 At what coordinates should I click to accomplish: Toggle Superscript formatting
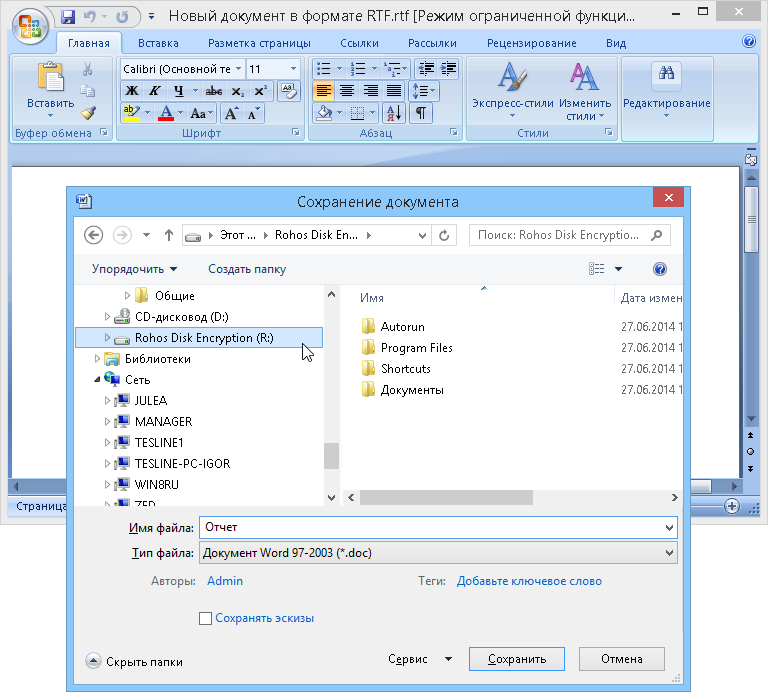click(260, 91)
